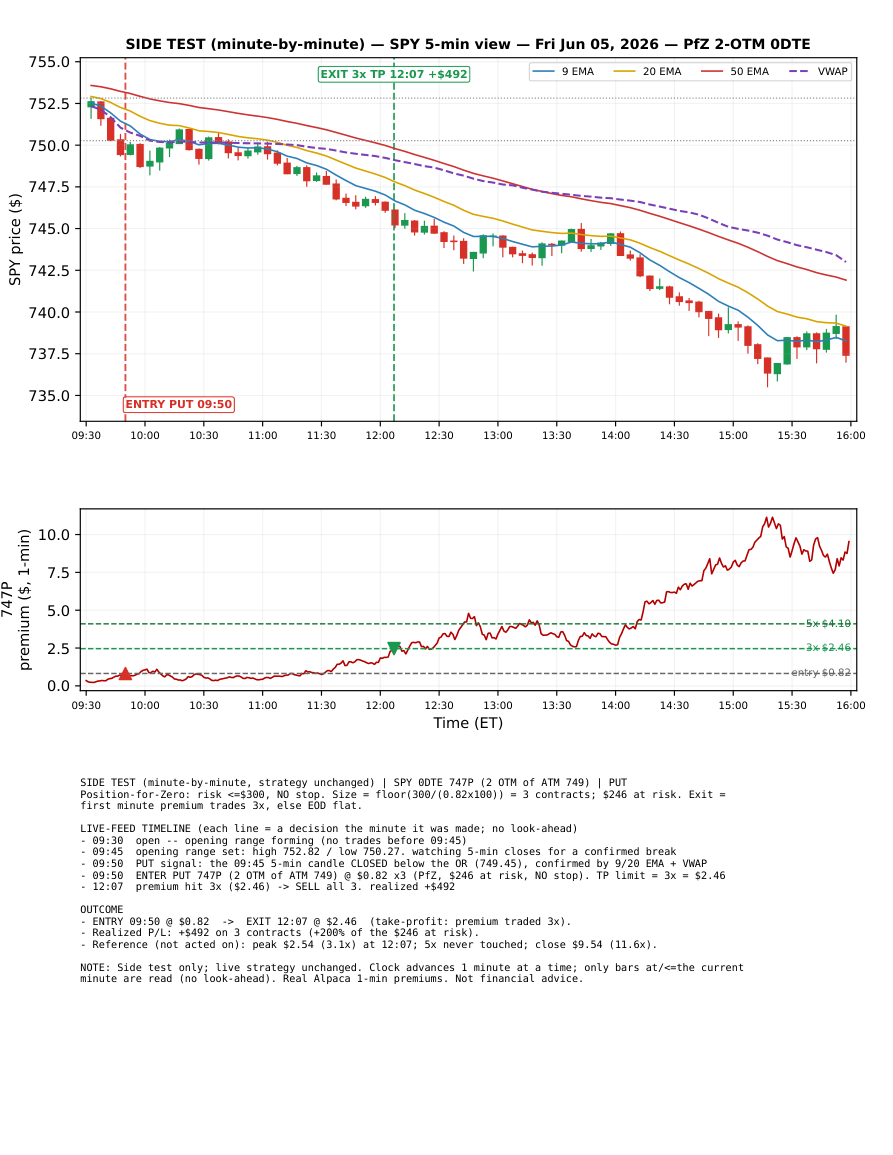
Task: Click the '12:07 premium hit 3x' timeline line
Action: pos(267,887)
